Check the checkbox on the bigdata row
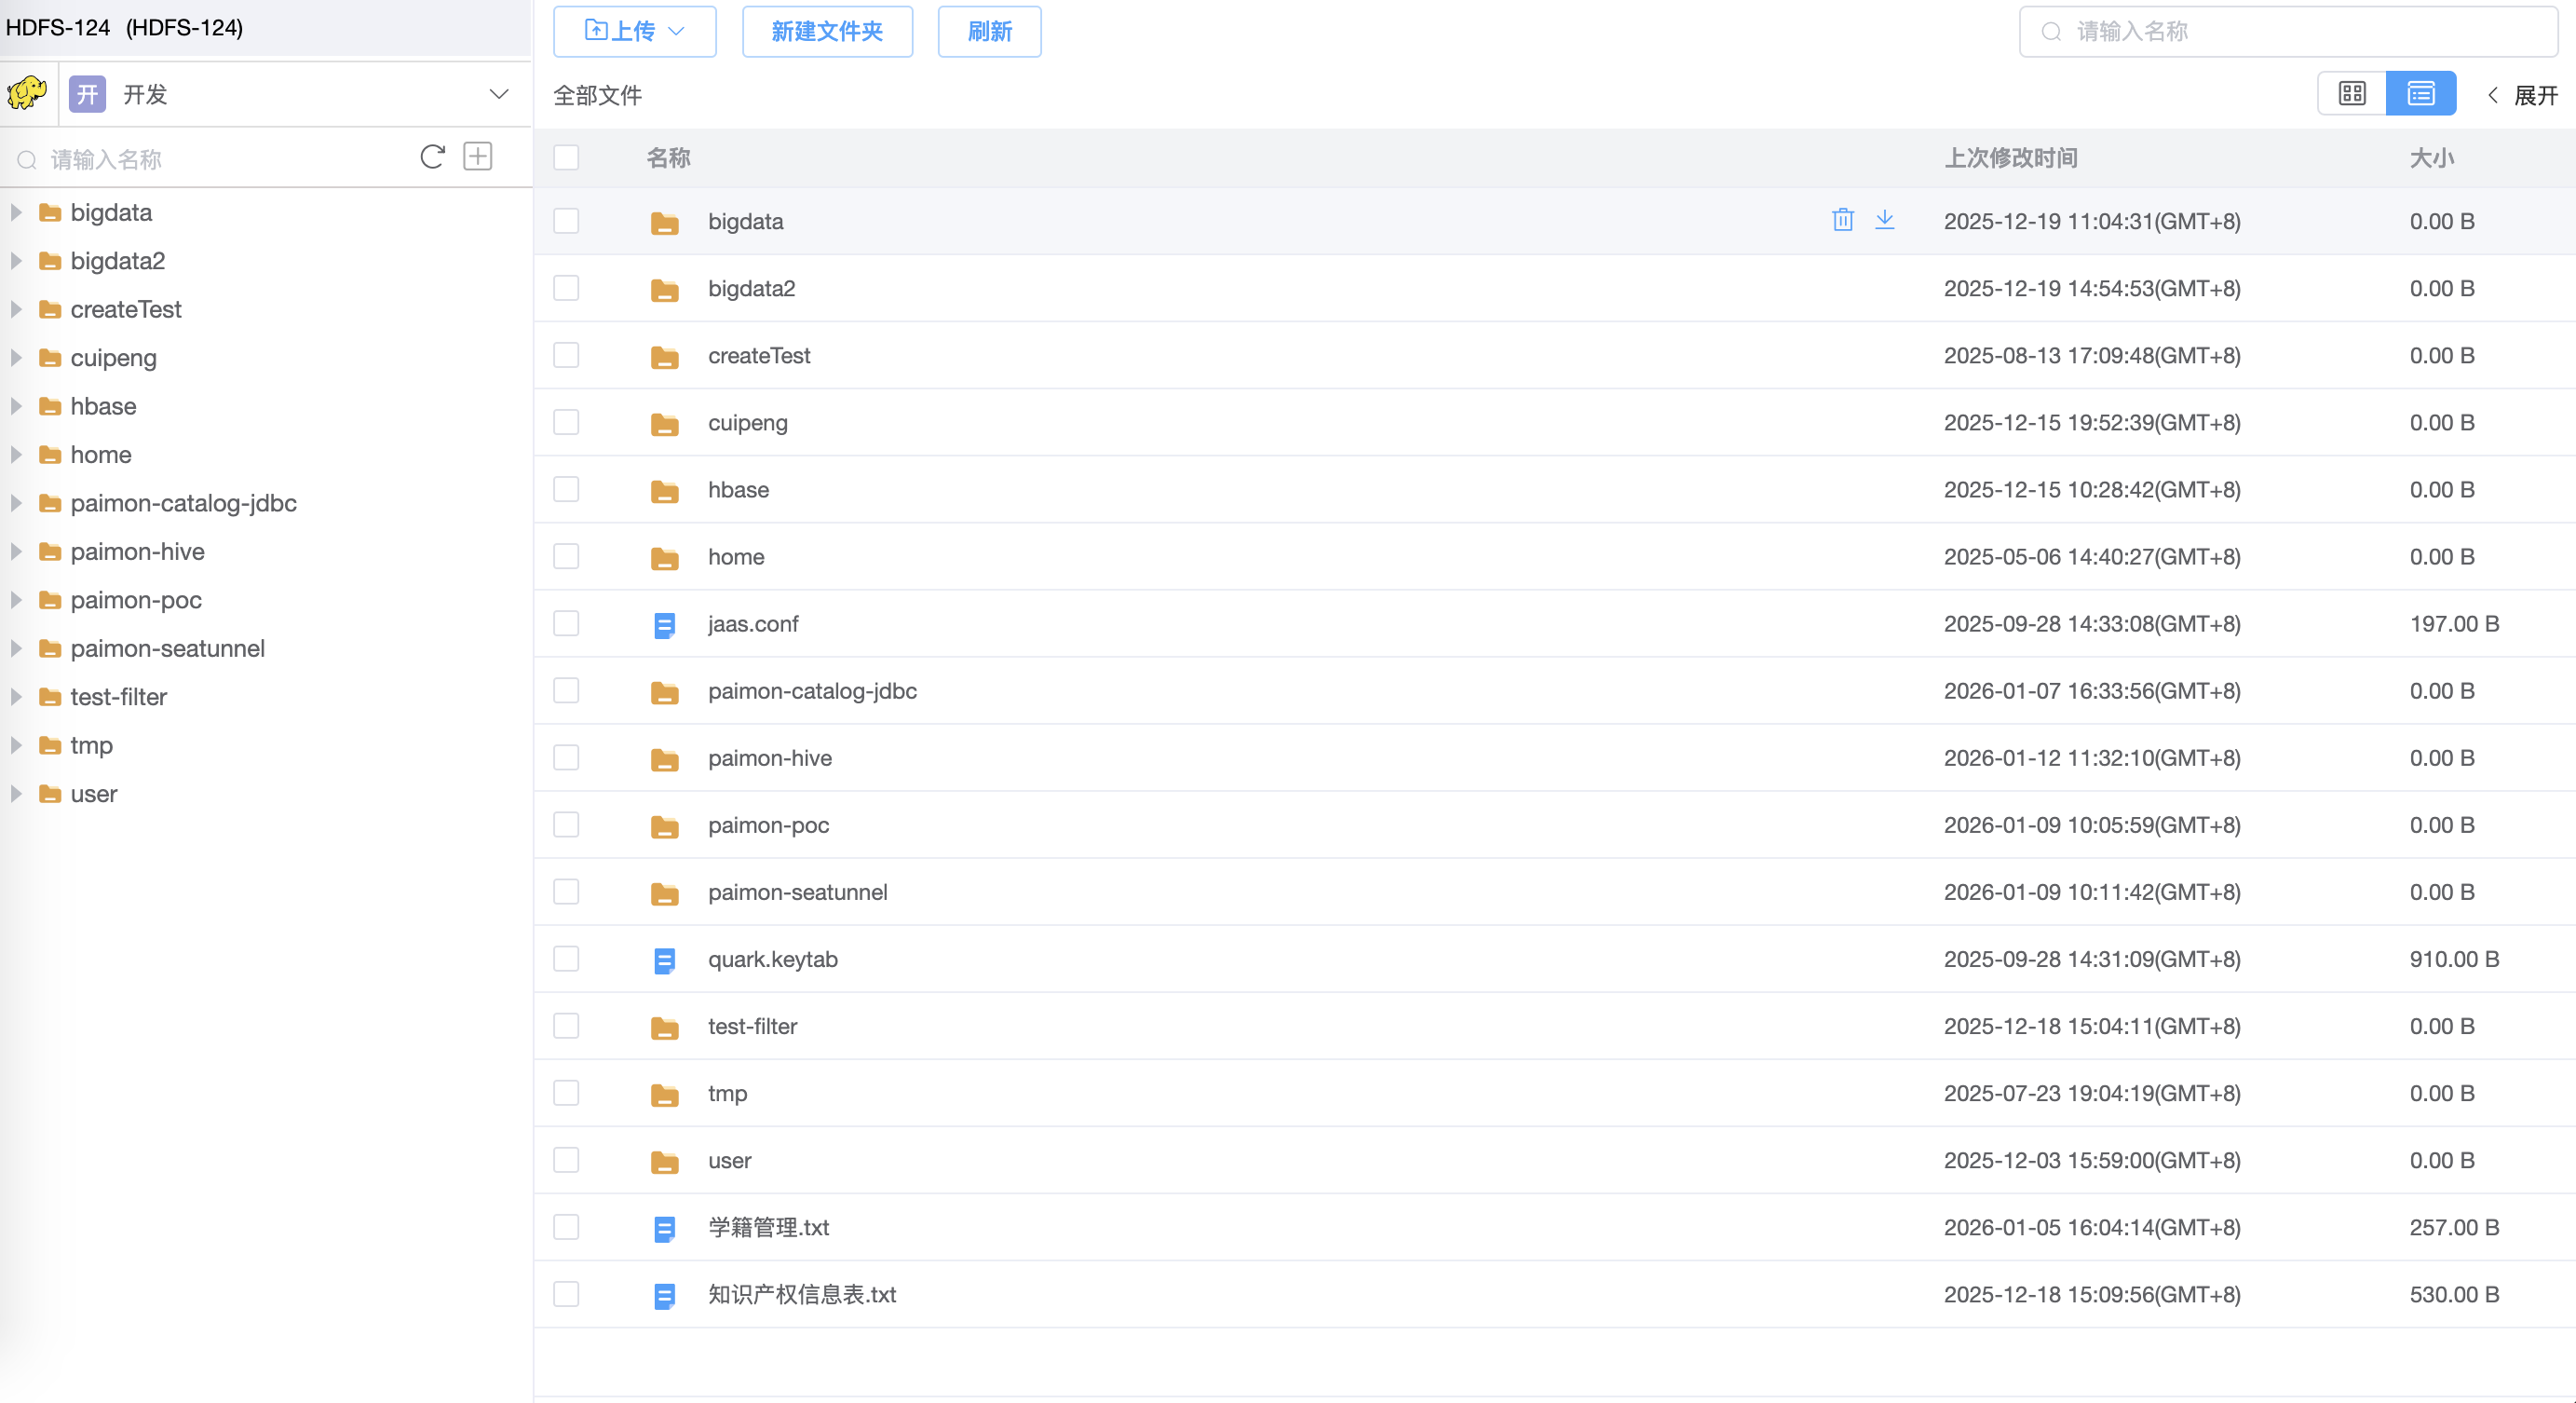This screenshot has height=1403, width=2576. point(566,220)
